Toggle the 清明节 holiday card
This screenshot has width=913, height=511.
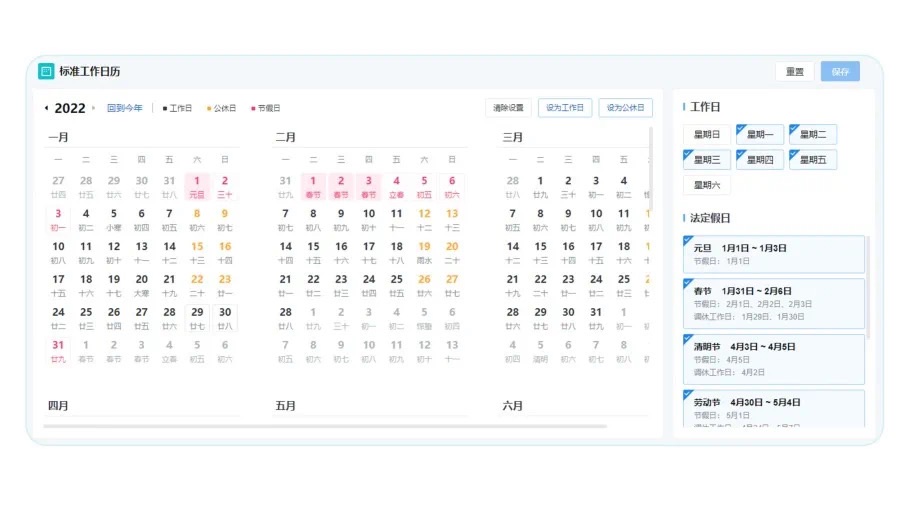pyautogui.click(x=774, y=359)
